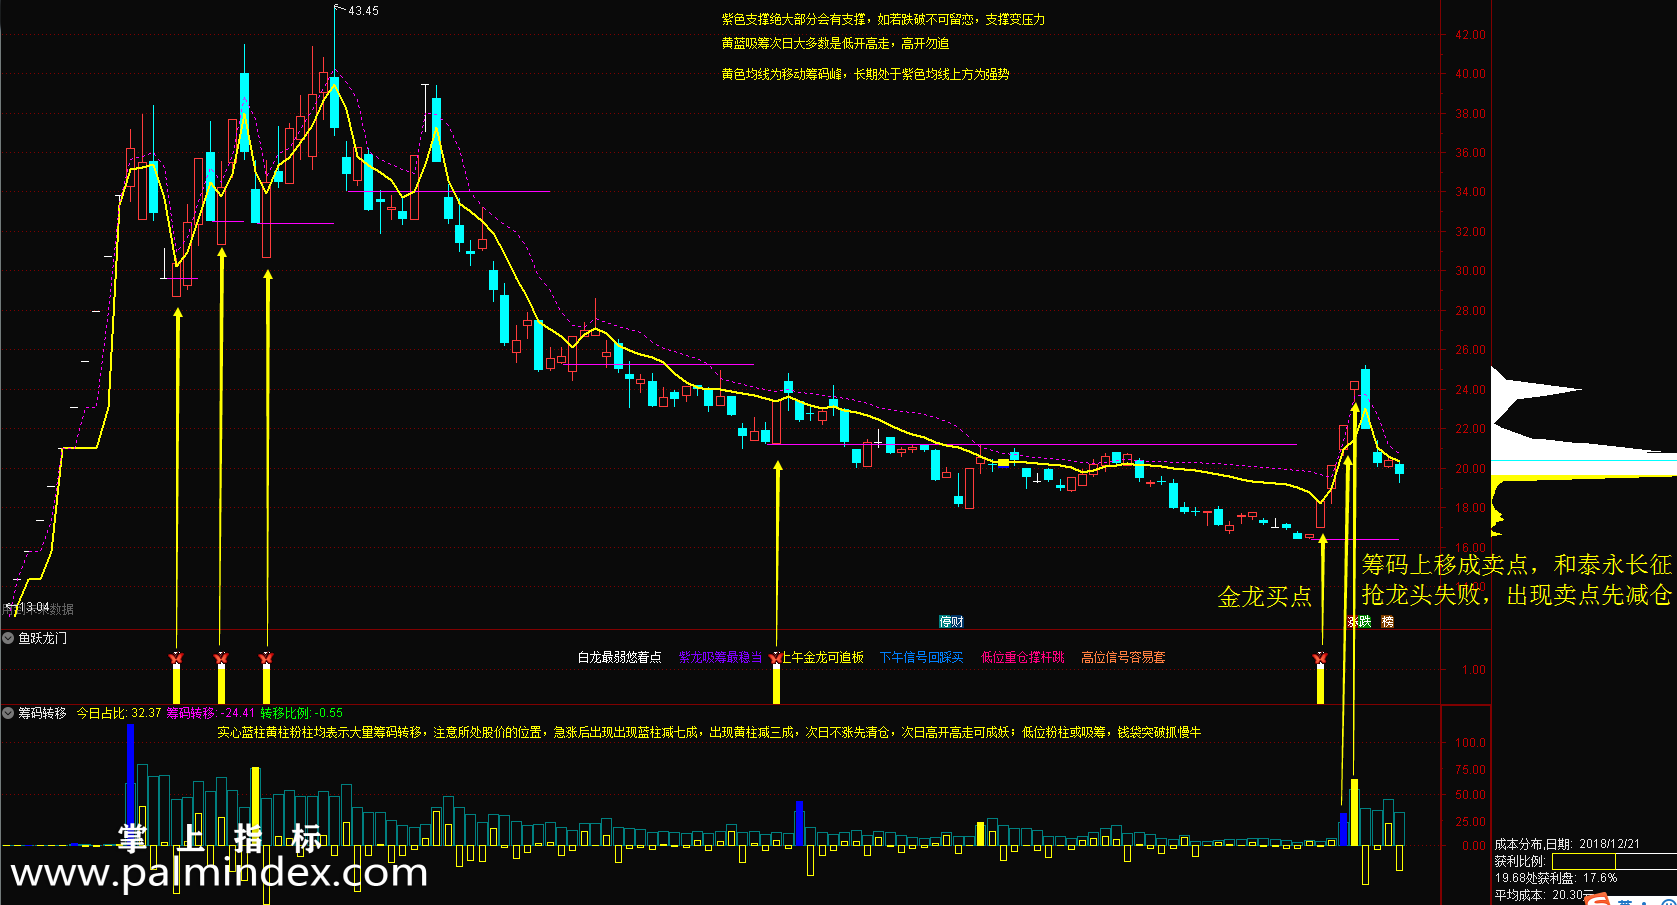1677x905 pixels.
Task: Click the rightmost butterfly signal marker
Action: click(1320, 658)
